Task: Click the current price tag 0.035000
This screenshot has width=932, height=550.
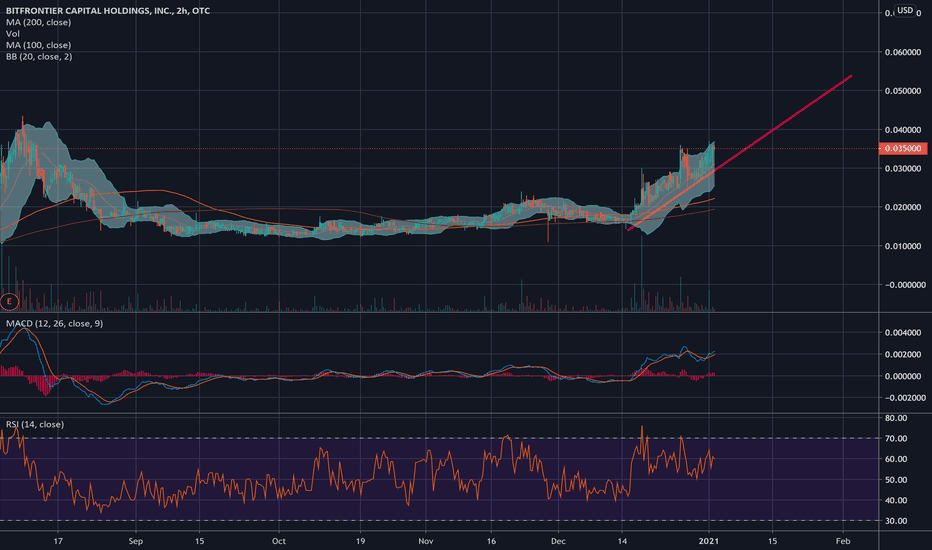Action: (902, 148)
